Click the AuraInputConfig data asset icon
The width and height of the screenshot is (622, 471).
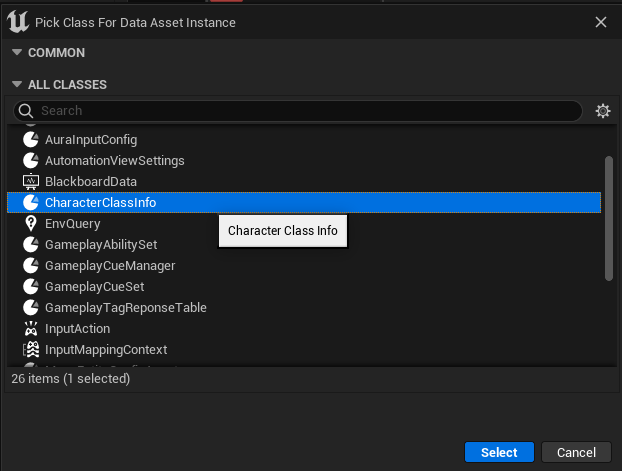[30, 140]
